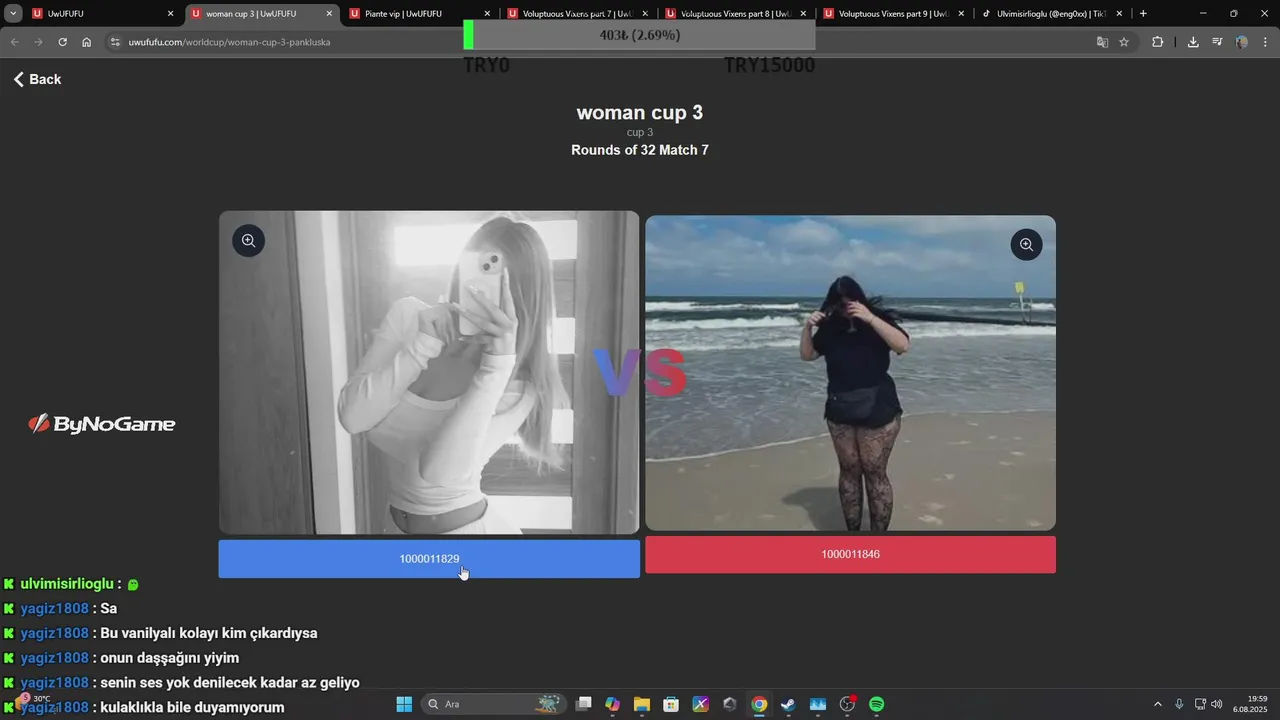Open Spotify from taskbar
The height and width of the screenshot is (720, 1280).
pyautogui.click(x=877, y=704)
